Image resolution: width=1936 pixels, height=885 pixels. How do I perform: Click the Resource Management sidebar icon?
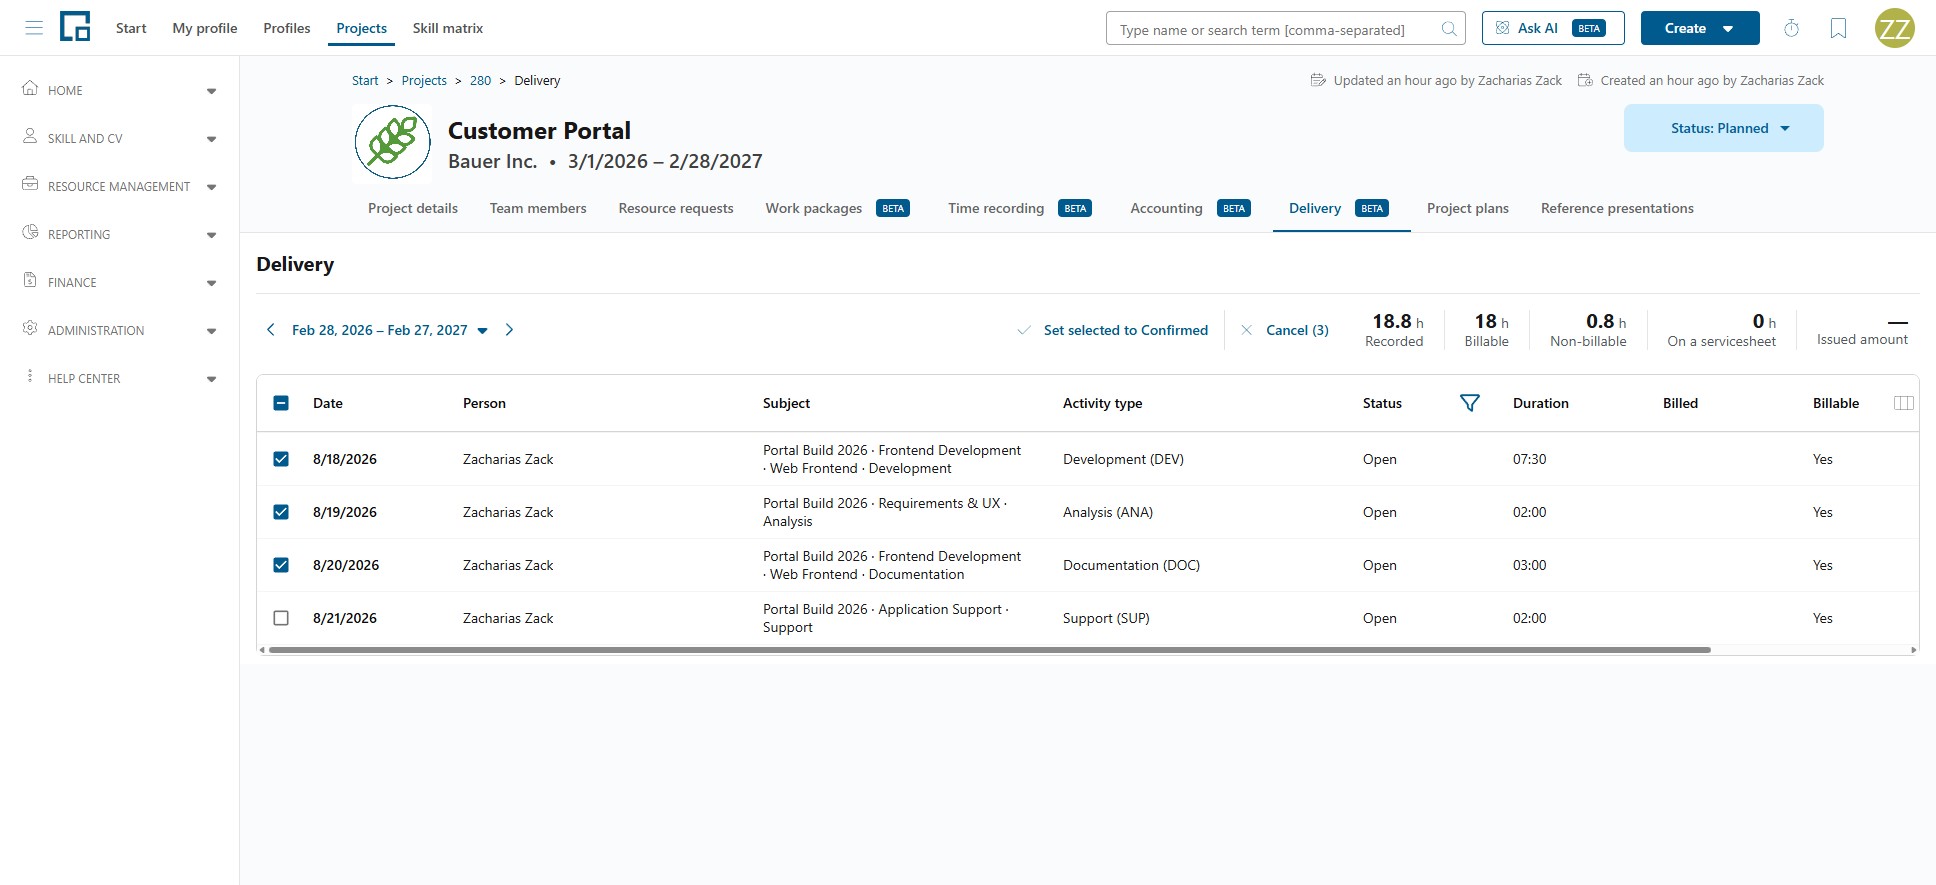pyautogui.click(x=30, y=184)
